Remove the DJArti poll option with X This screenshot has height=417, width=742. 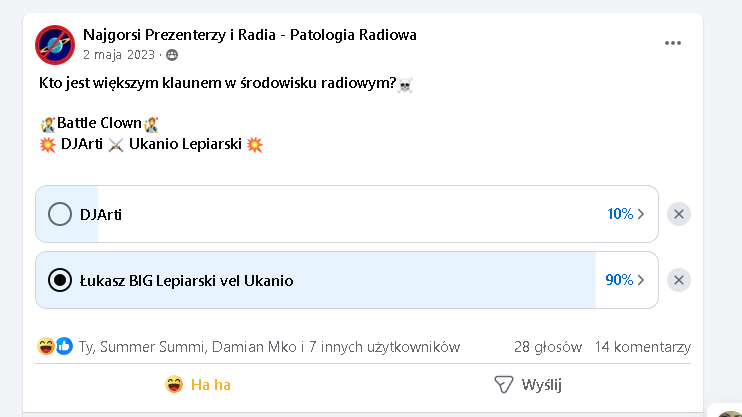click(679, 214)
